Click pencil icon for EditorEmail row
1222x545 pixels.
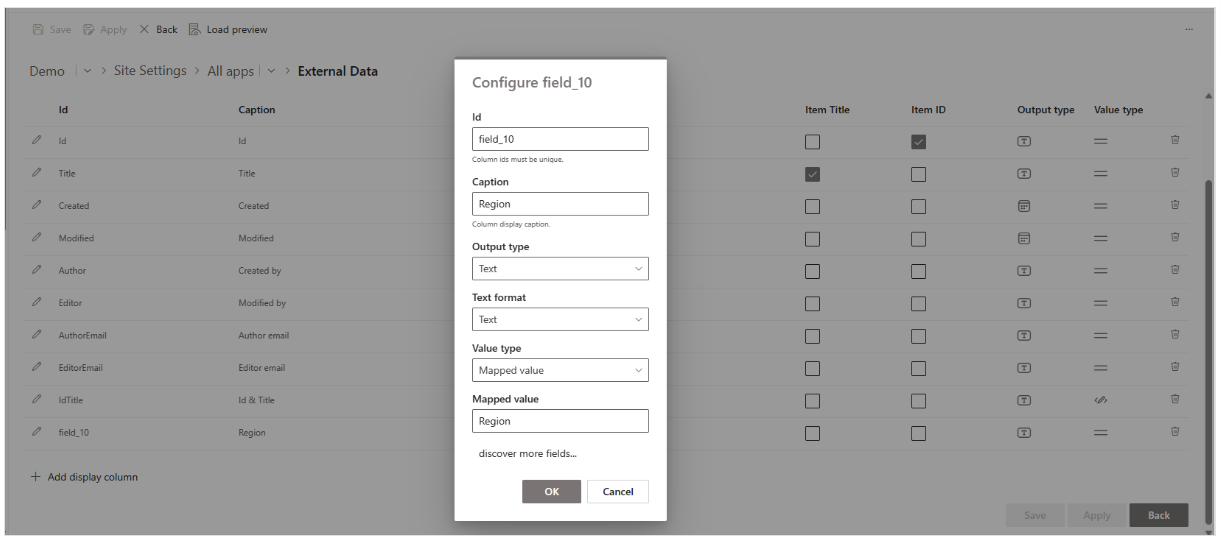click(x=36, y=368)
